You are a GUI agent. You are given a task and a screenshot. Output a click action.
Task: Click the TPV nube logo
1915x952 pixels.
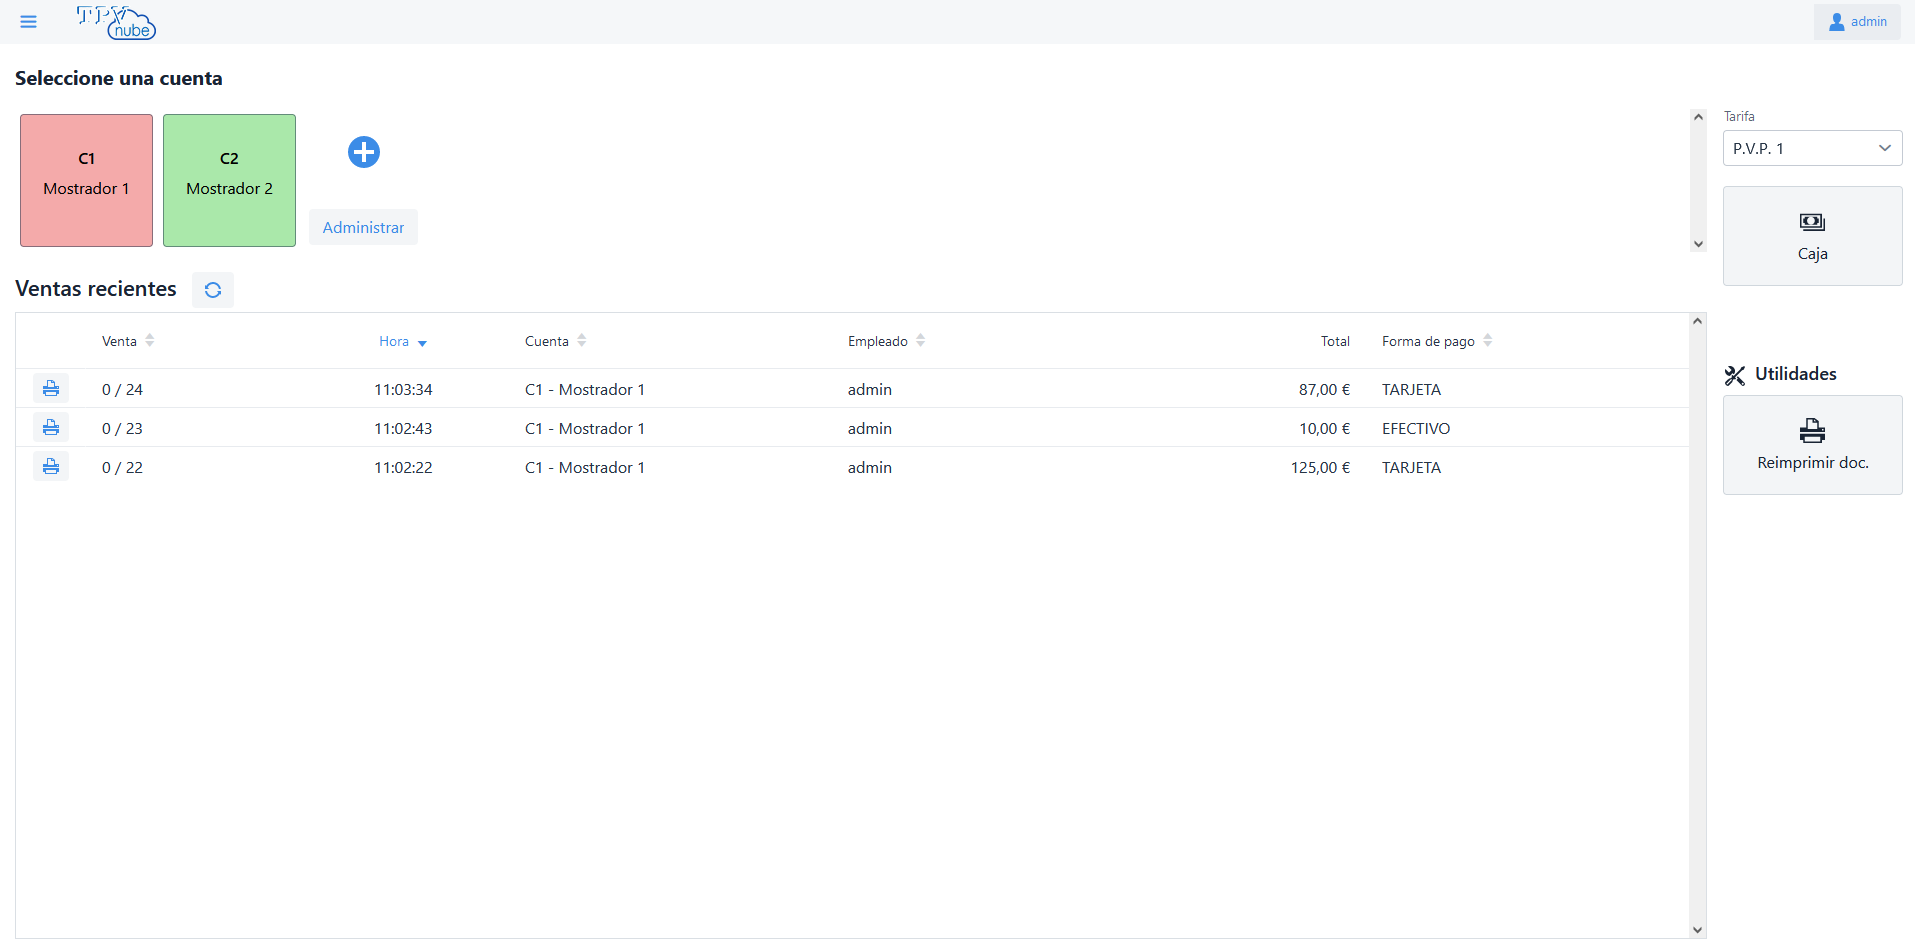point(116,22)
